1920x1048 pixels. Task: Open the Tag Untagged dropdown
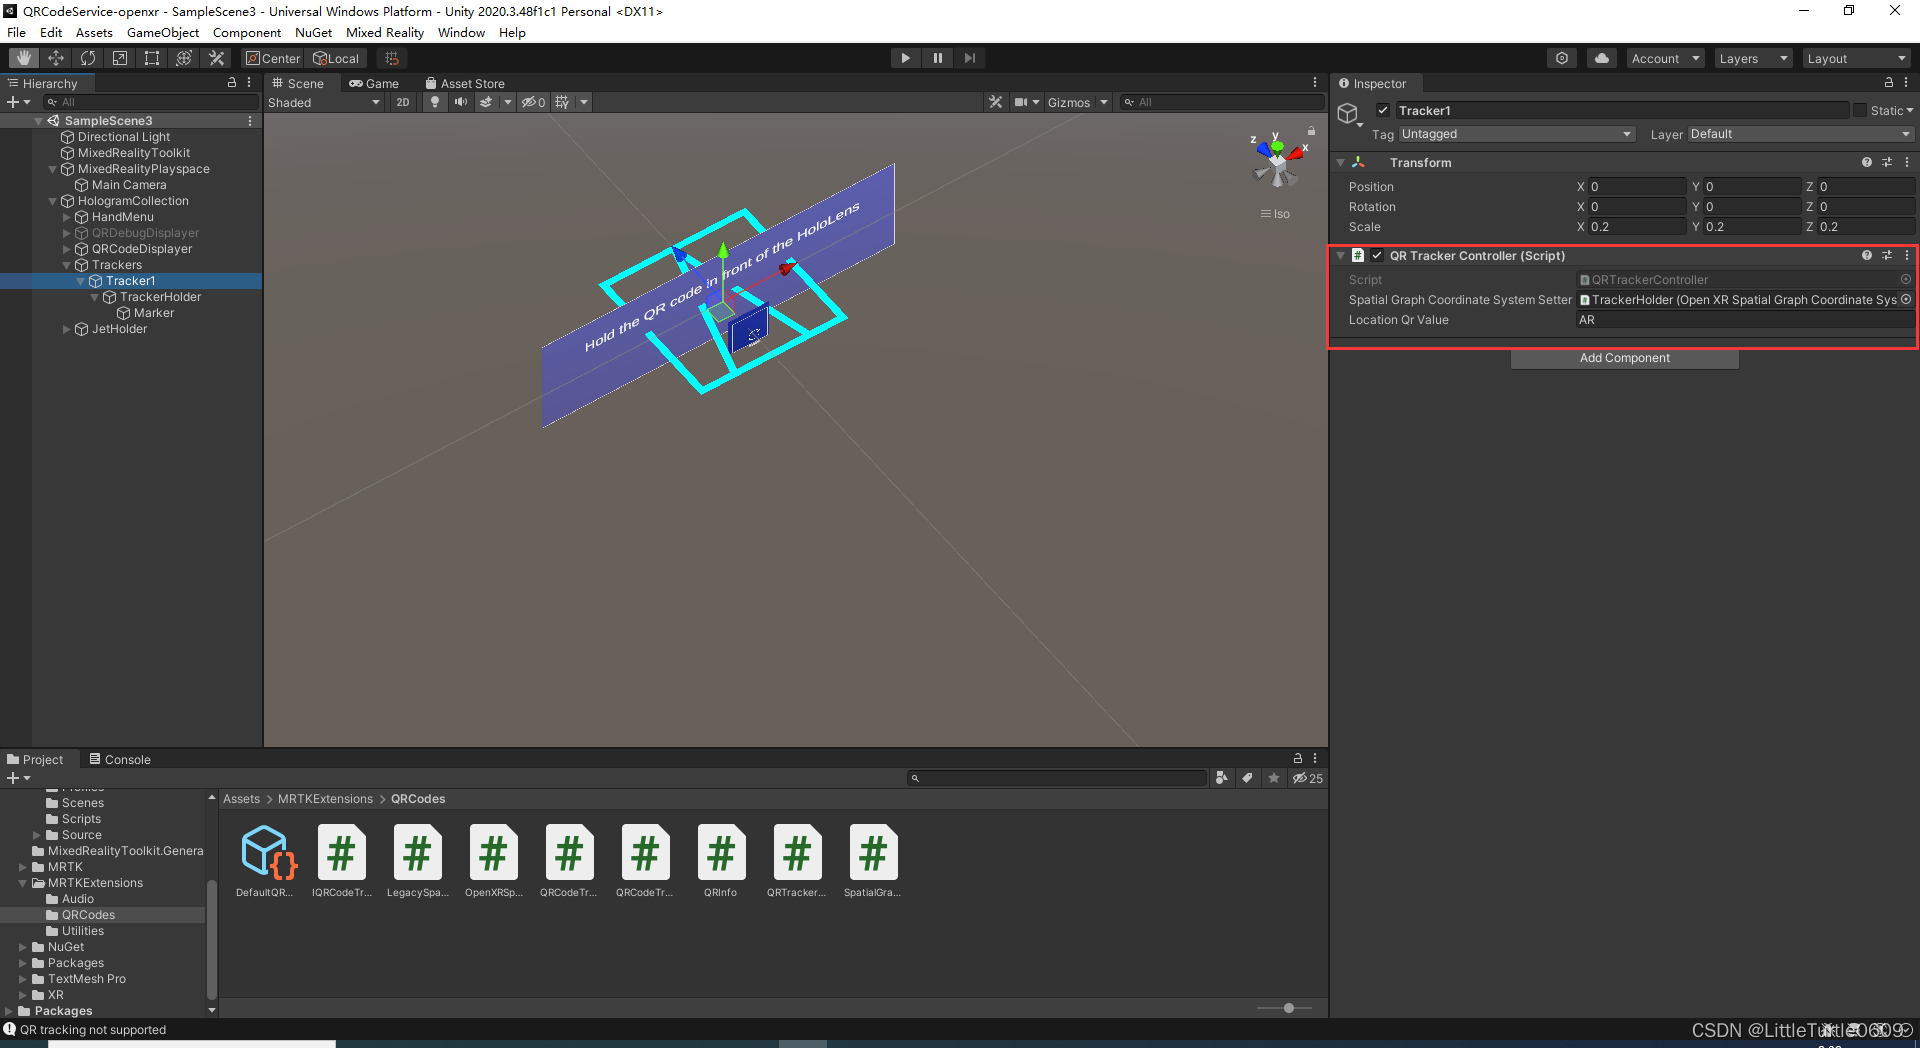click(1516, 134)
